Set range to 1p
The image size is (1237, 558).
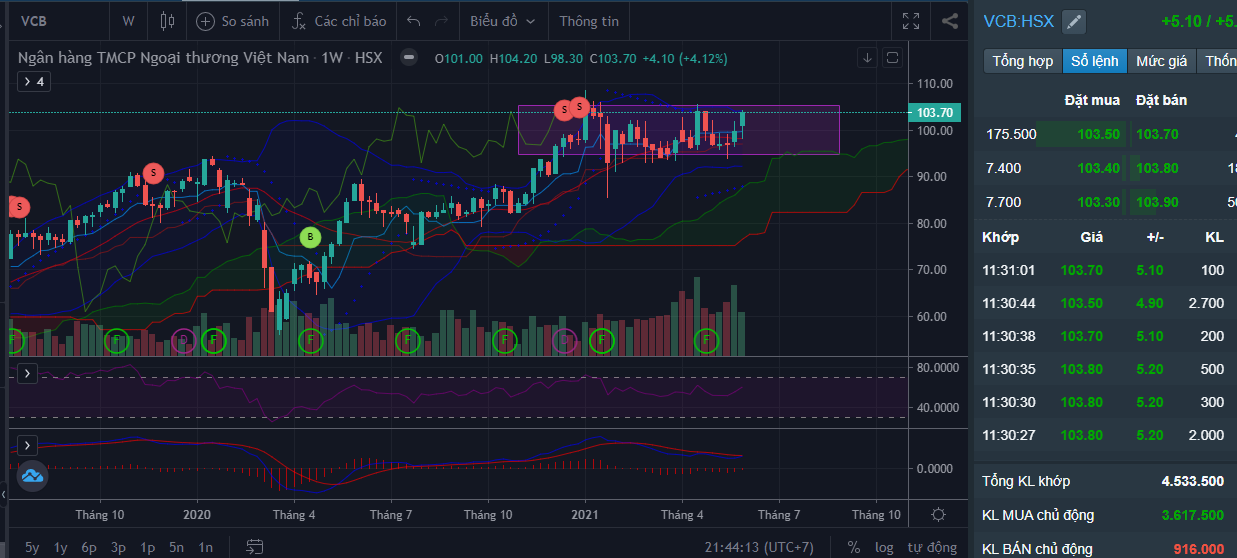(x=147, y=547)
